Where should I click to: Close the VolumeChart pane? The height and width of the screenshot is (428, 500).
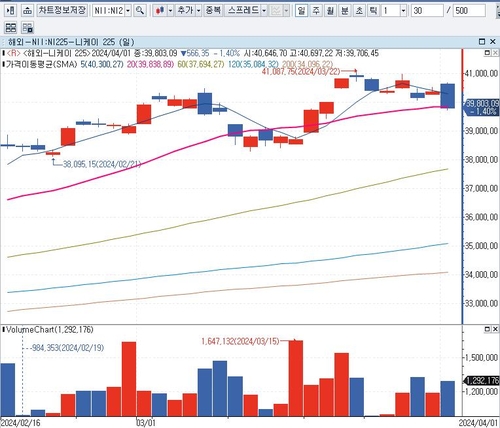coord(495,329)
